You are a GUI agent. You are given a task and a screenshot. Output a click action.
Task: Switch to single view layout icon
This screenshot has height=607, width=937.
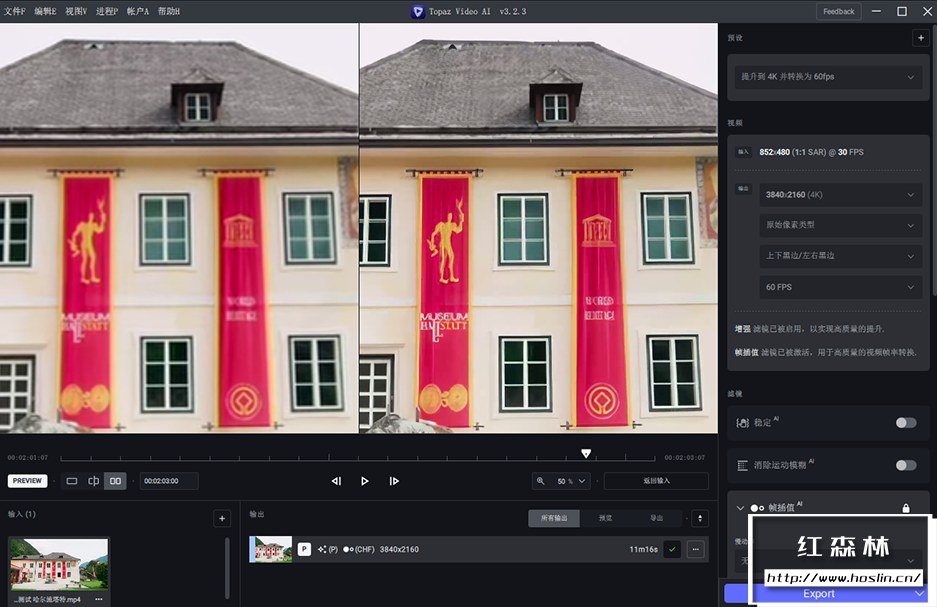coord(72,481)
